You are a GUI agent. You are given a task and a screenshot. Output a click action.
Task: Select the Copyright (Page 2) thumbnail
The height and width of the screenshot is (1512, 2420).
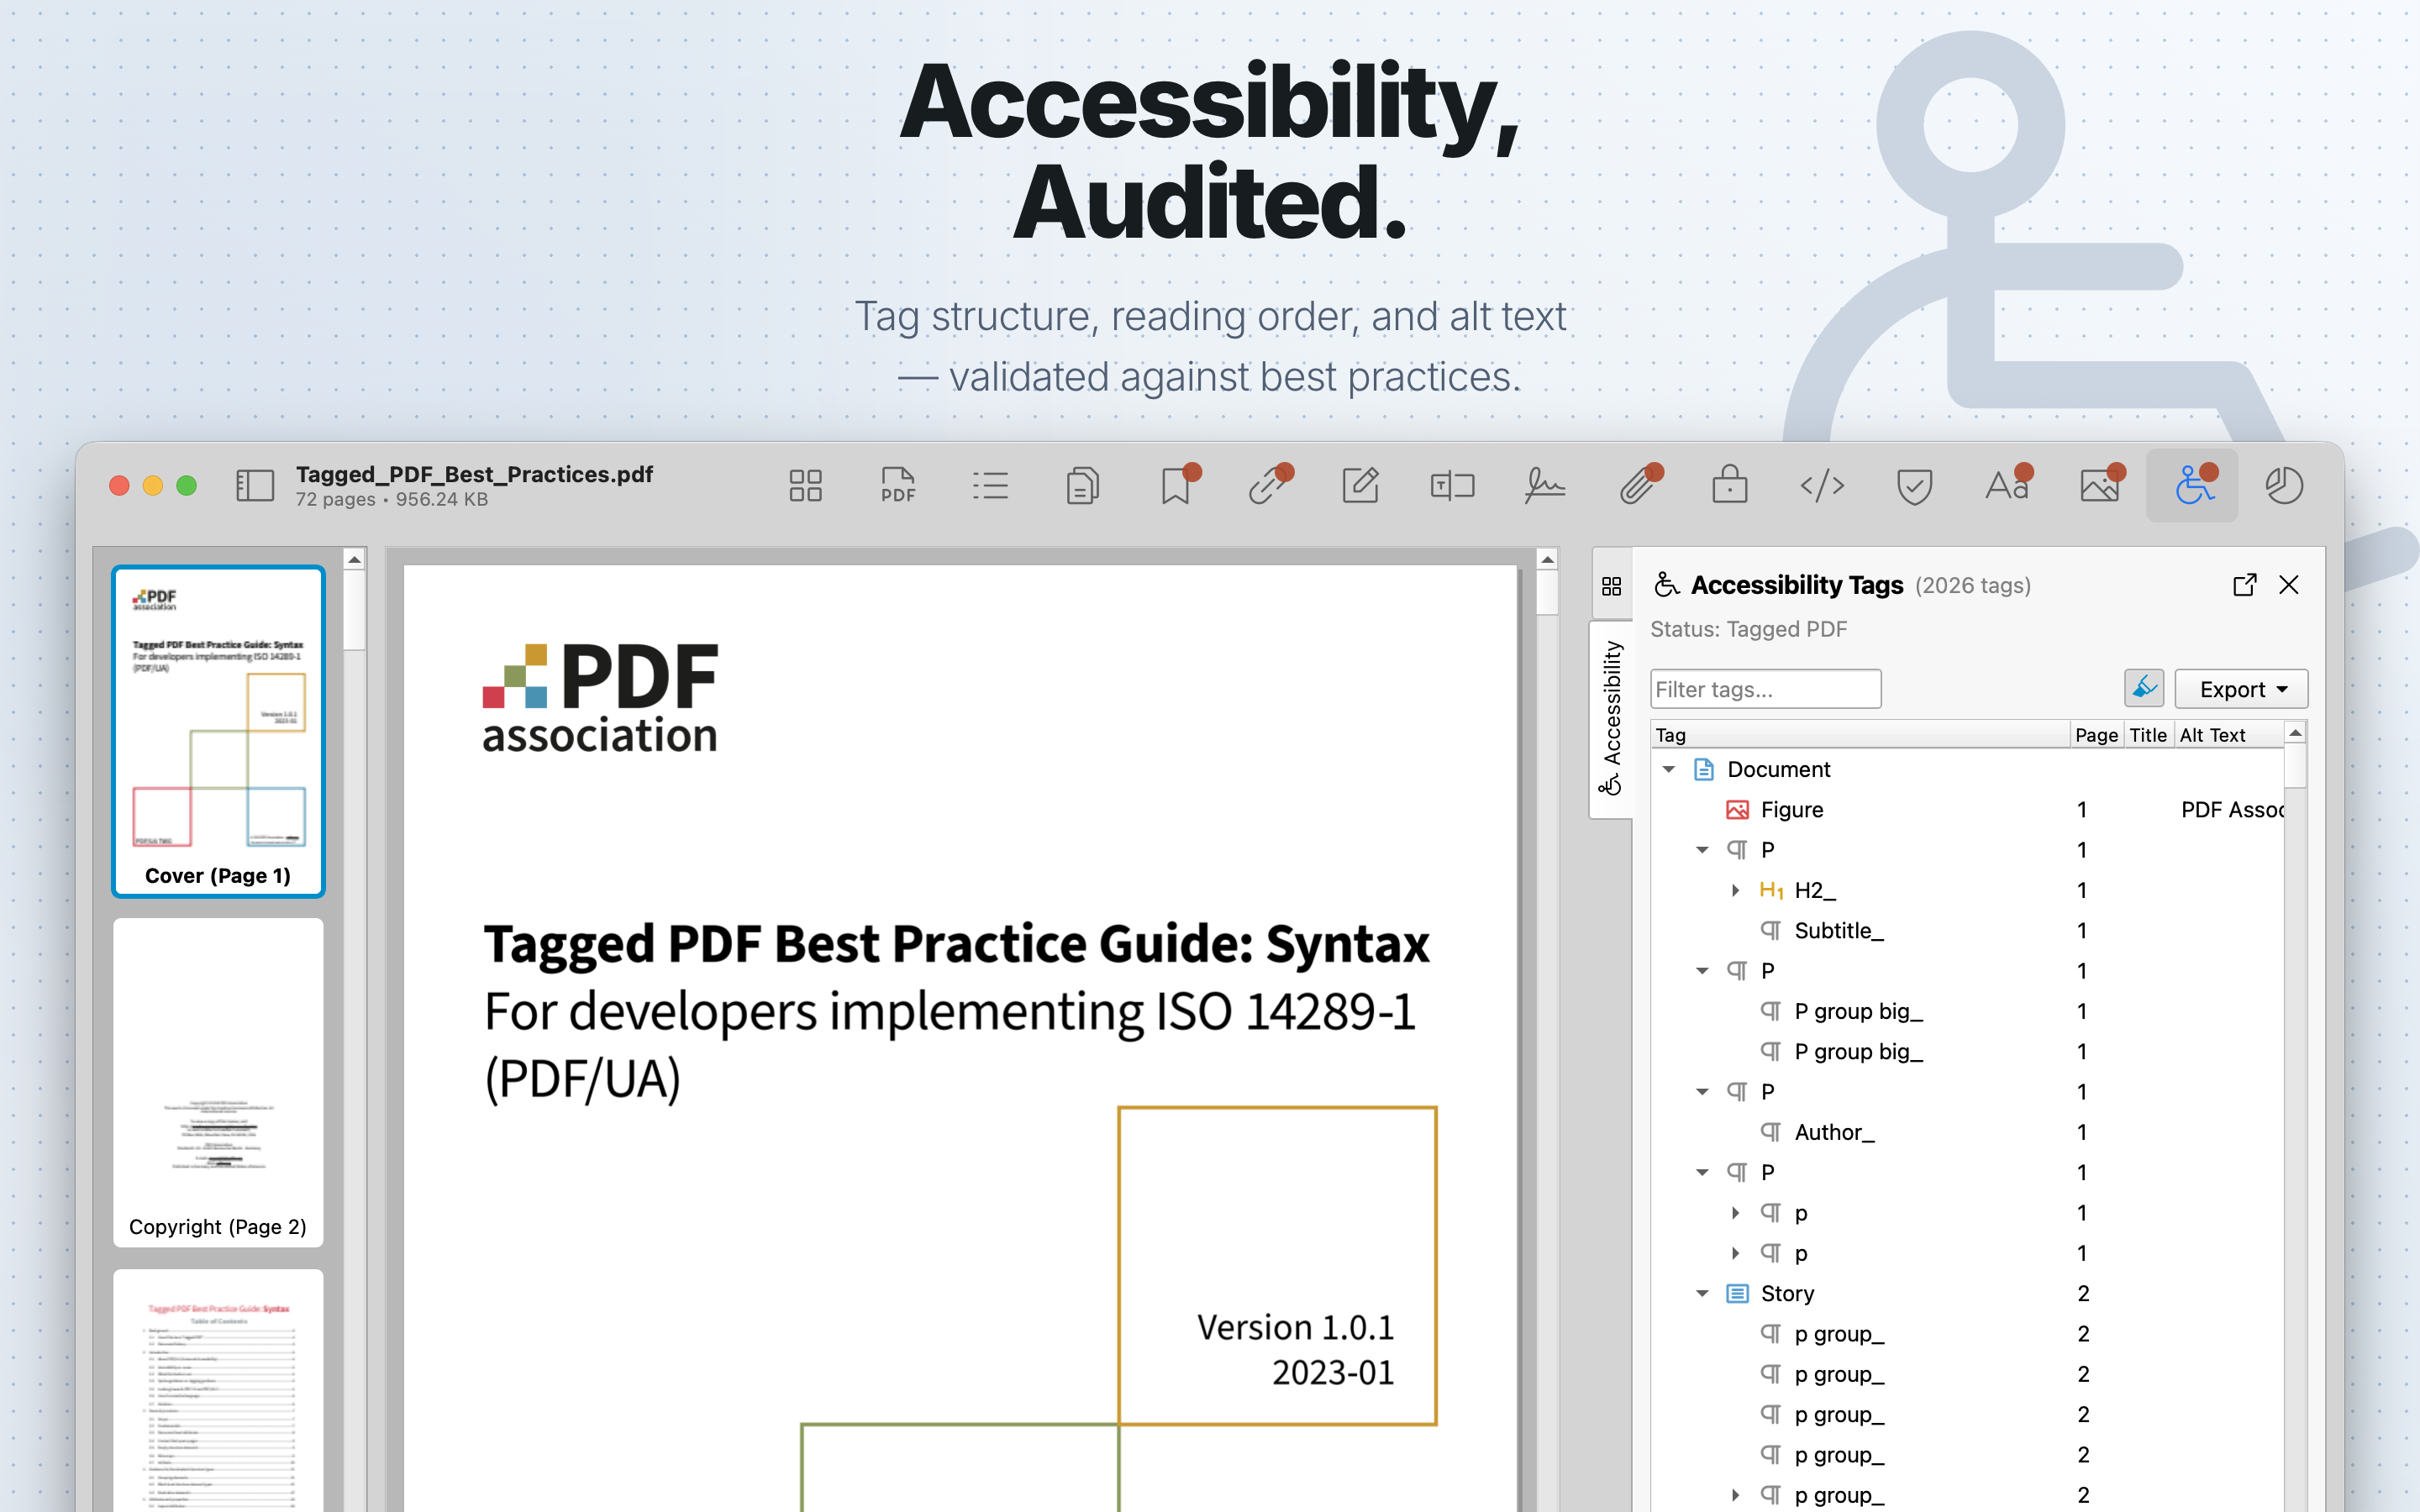coord(218,1083)
